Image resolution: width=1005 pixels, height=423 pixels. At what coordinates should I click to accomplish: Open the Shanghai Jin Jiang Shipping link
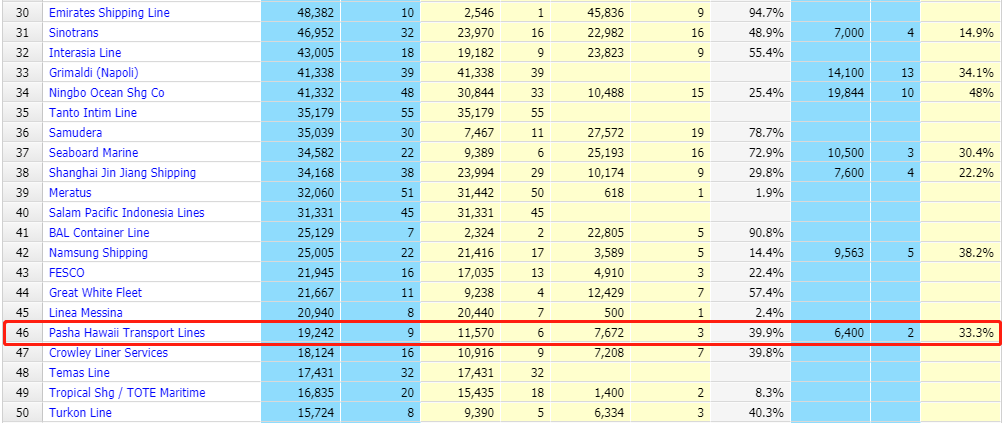click(122, 172)
